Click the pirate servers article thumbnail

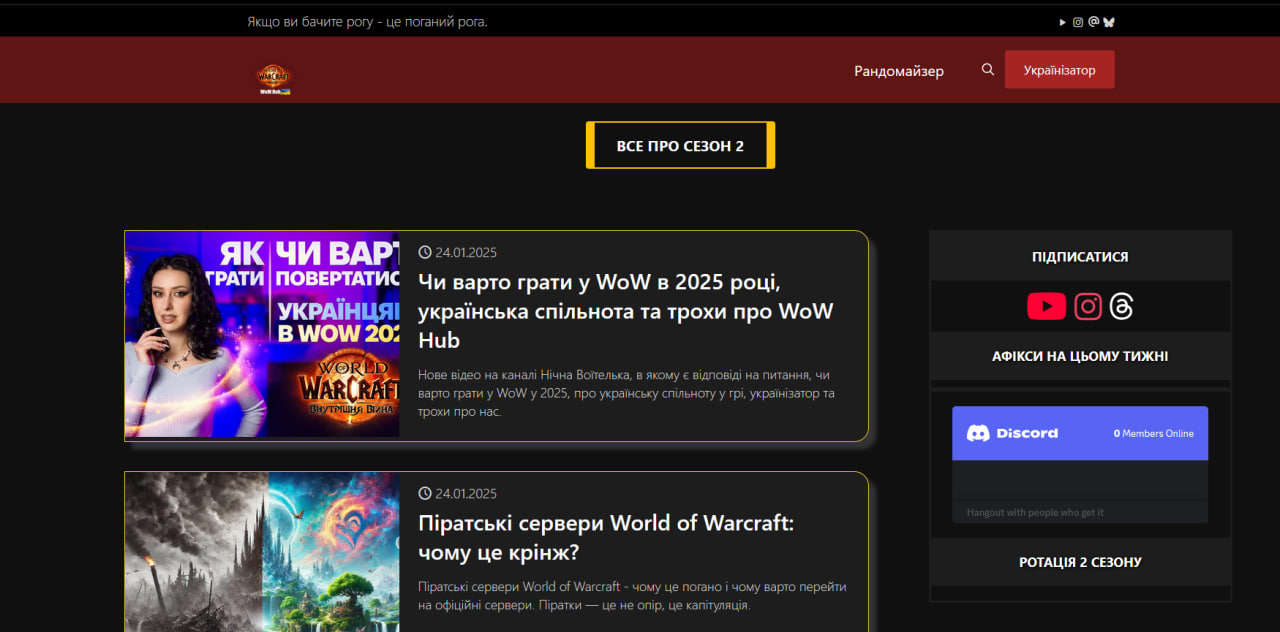click(x=261, y=552)
